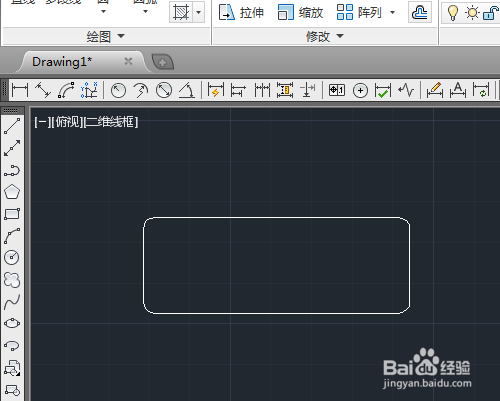Image resolution: width=500 pixels, height=401 pixels.
Task: Click the [-] viewport control
Action: point(42,122)
